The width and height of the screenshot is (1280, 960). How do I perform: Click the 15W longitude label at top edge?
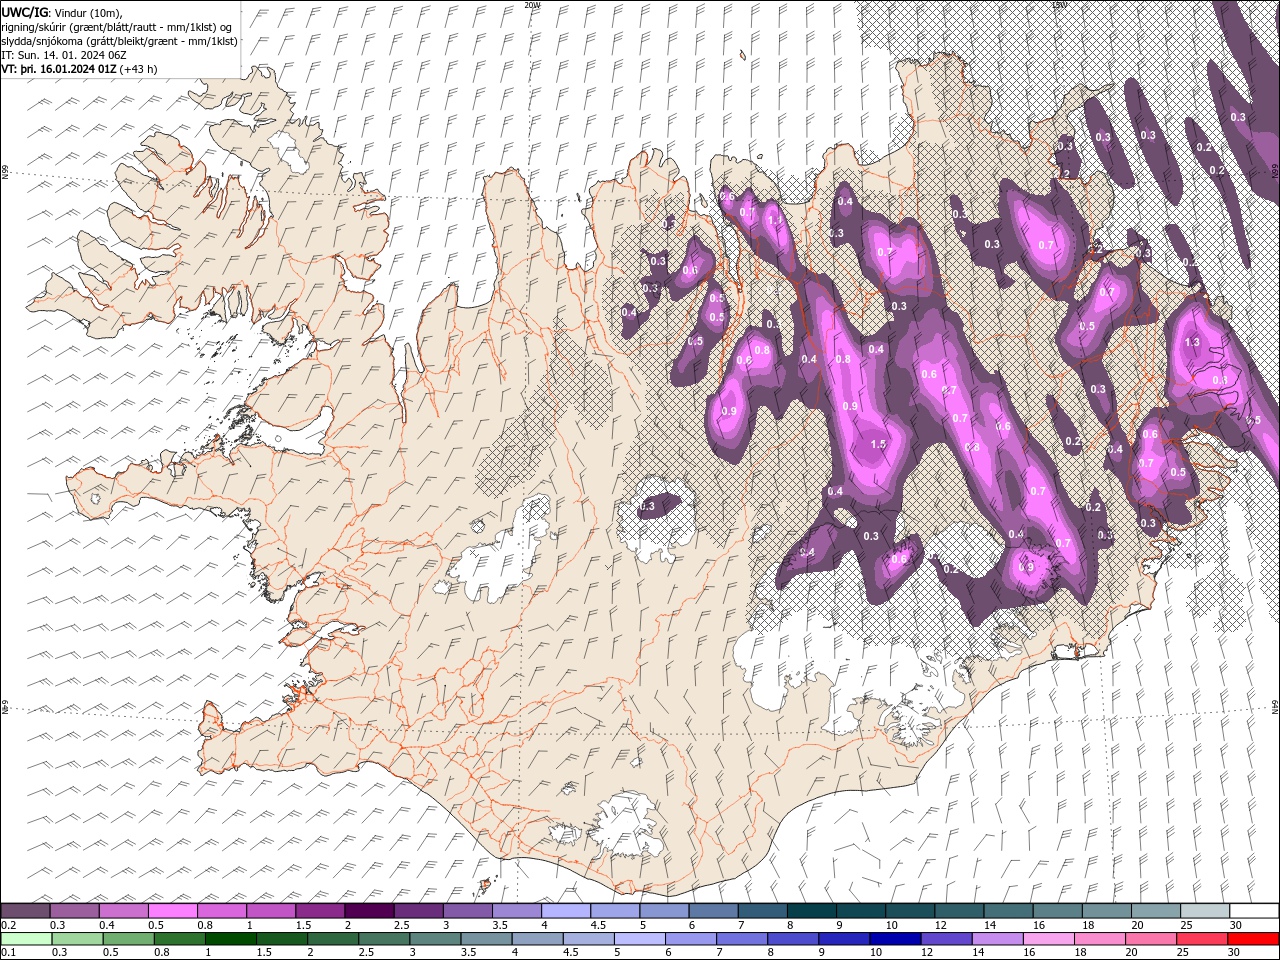(x=1059, y=5)
